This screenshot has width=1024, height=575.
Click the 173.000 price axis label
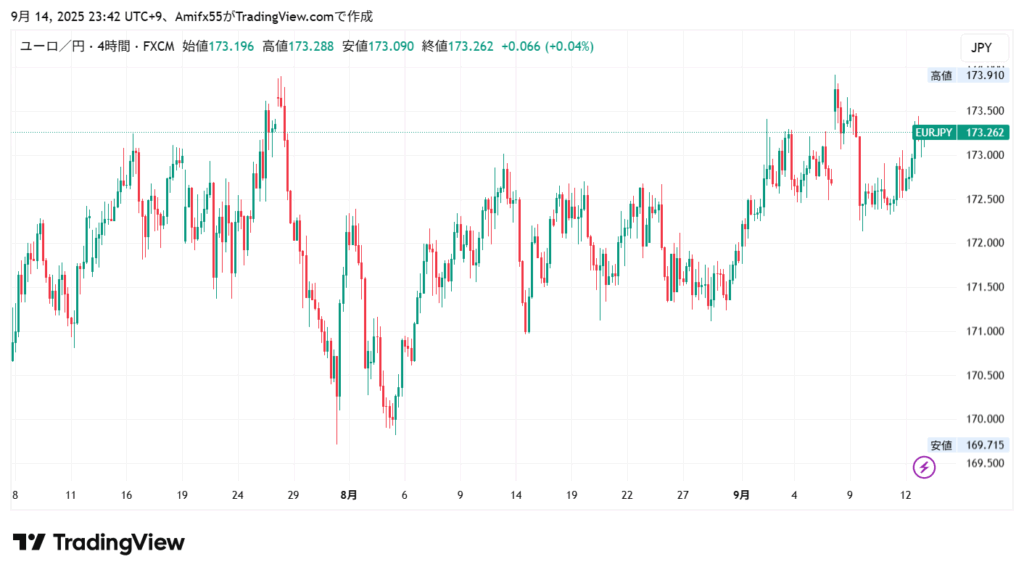pos(983,155)
